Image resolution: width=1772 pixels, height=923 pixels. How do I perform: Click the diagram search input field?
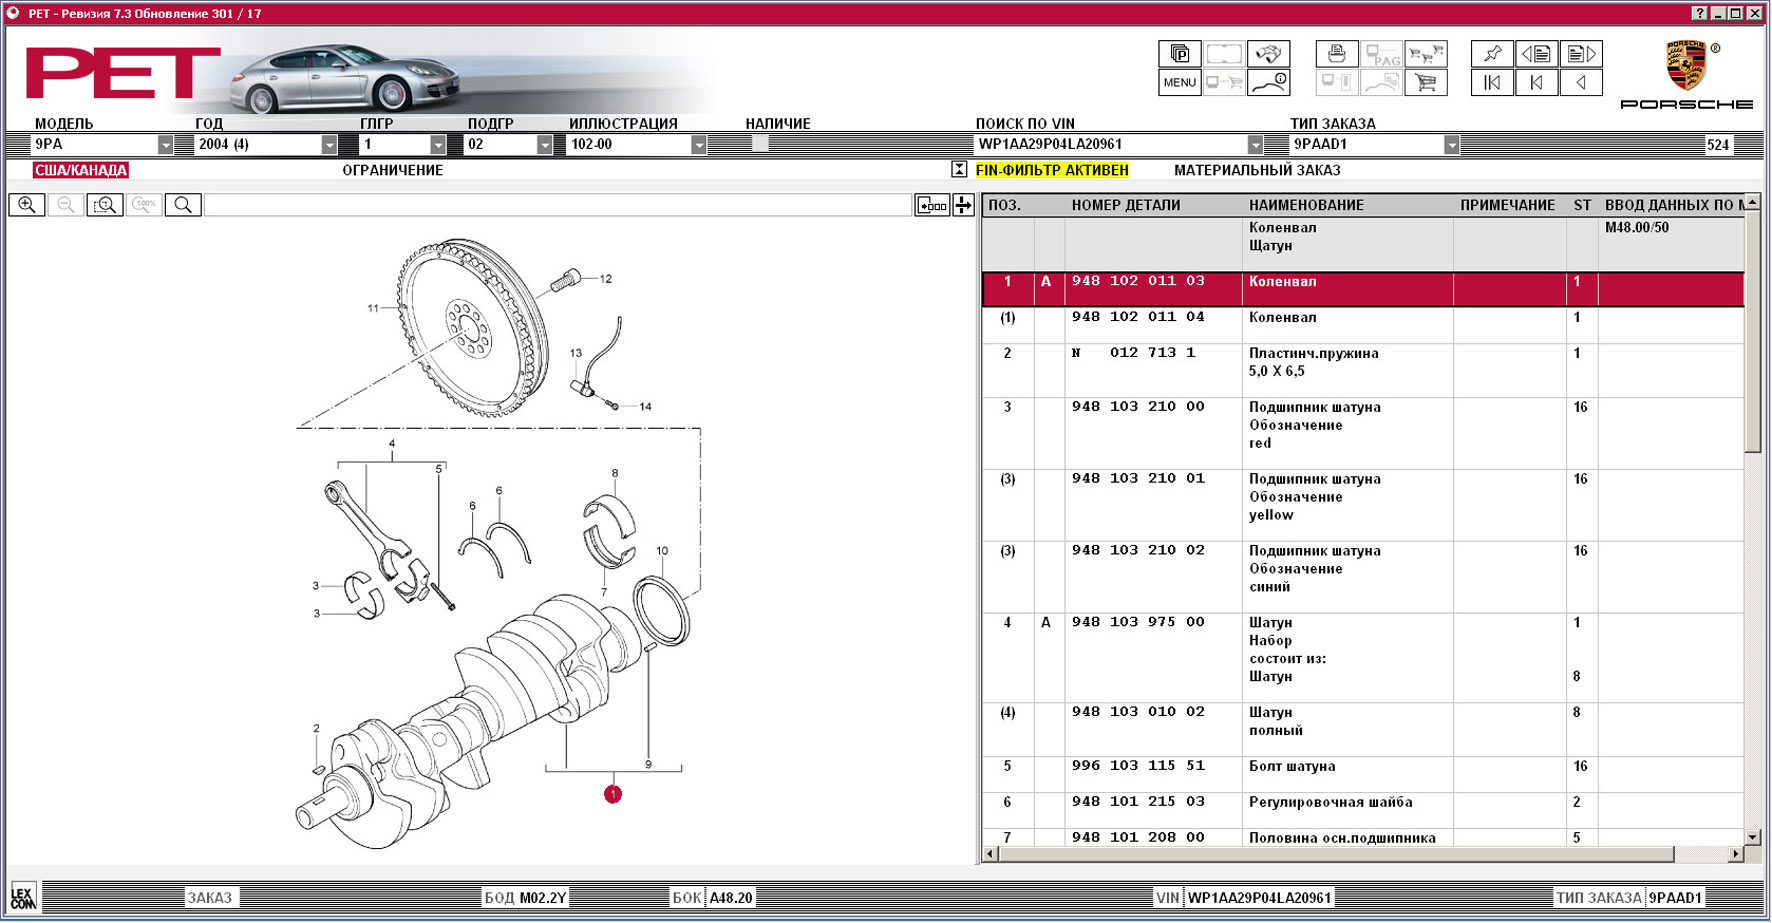coord(557,205)
